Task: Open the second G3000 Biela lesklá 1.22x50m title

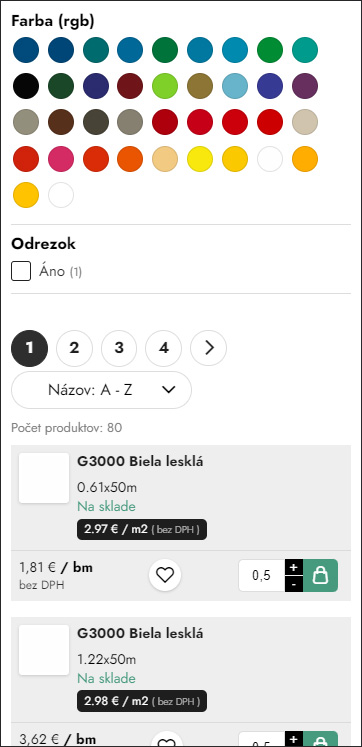Action: 140,634
